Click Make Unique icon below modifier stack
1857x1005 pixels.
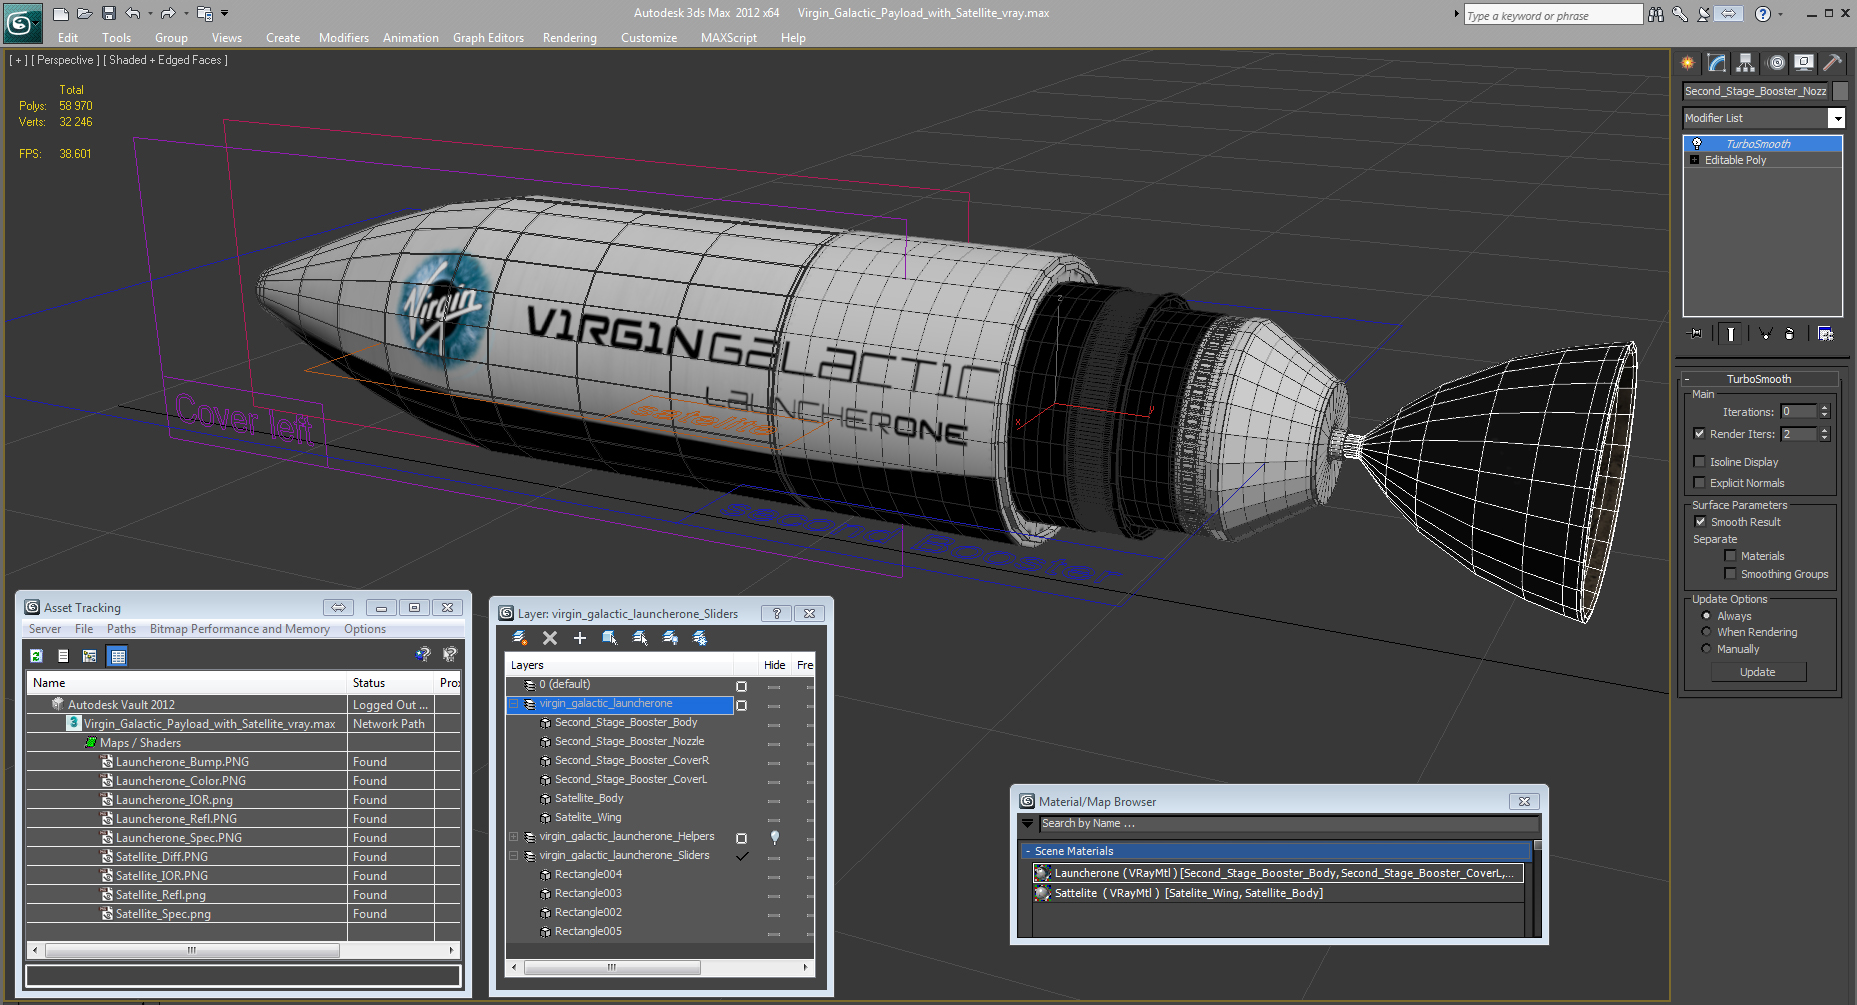point(1765,334)
